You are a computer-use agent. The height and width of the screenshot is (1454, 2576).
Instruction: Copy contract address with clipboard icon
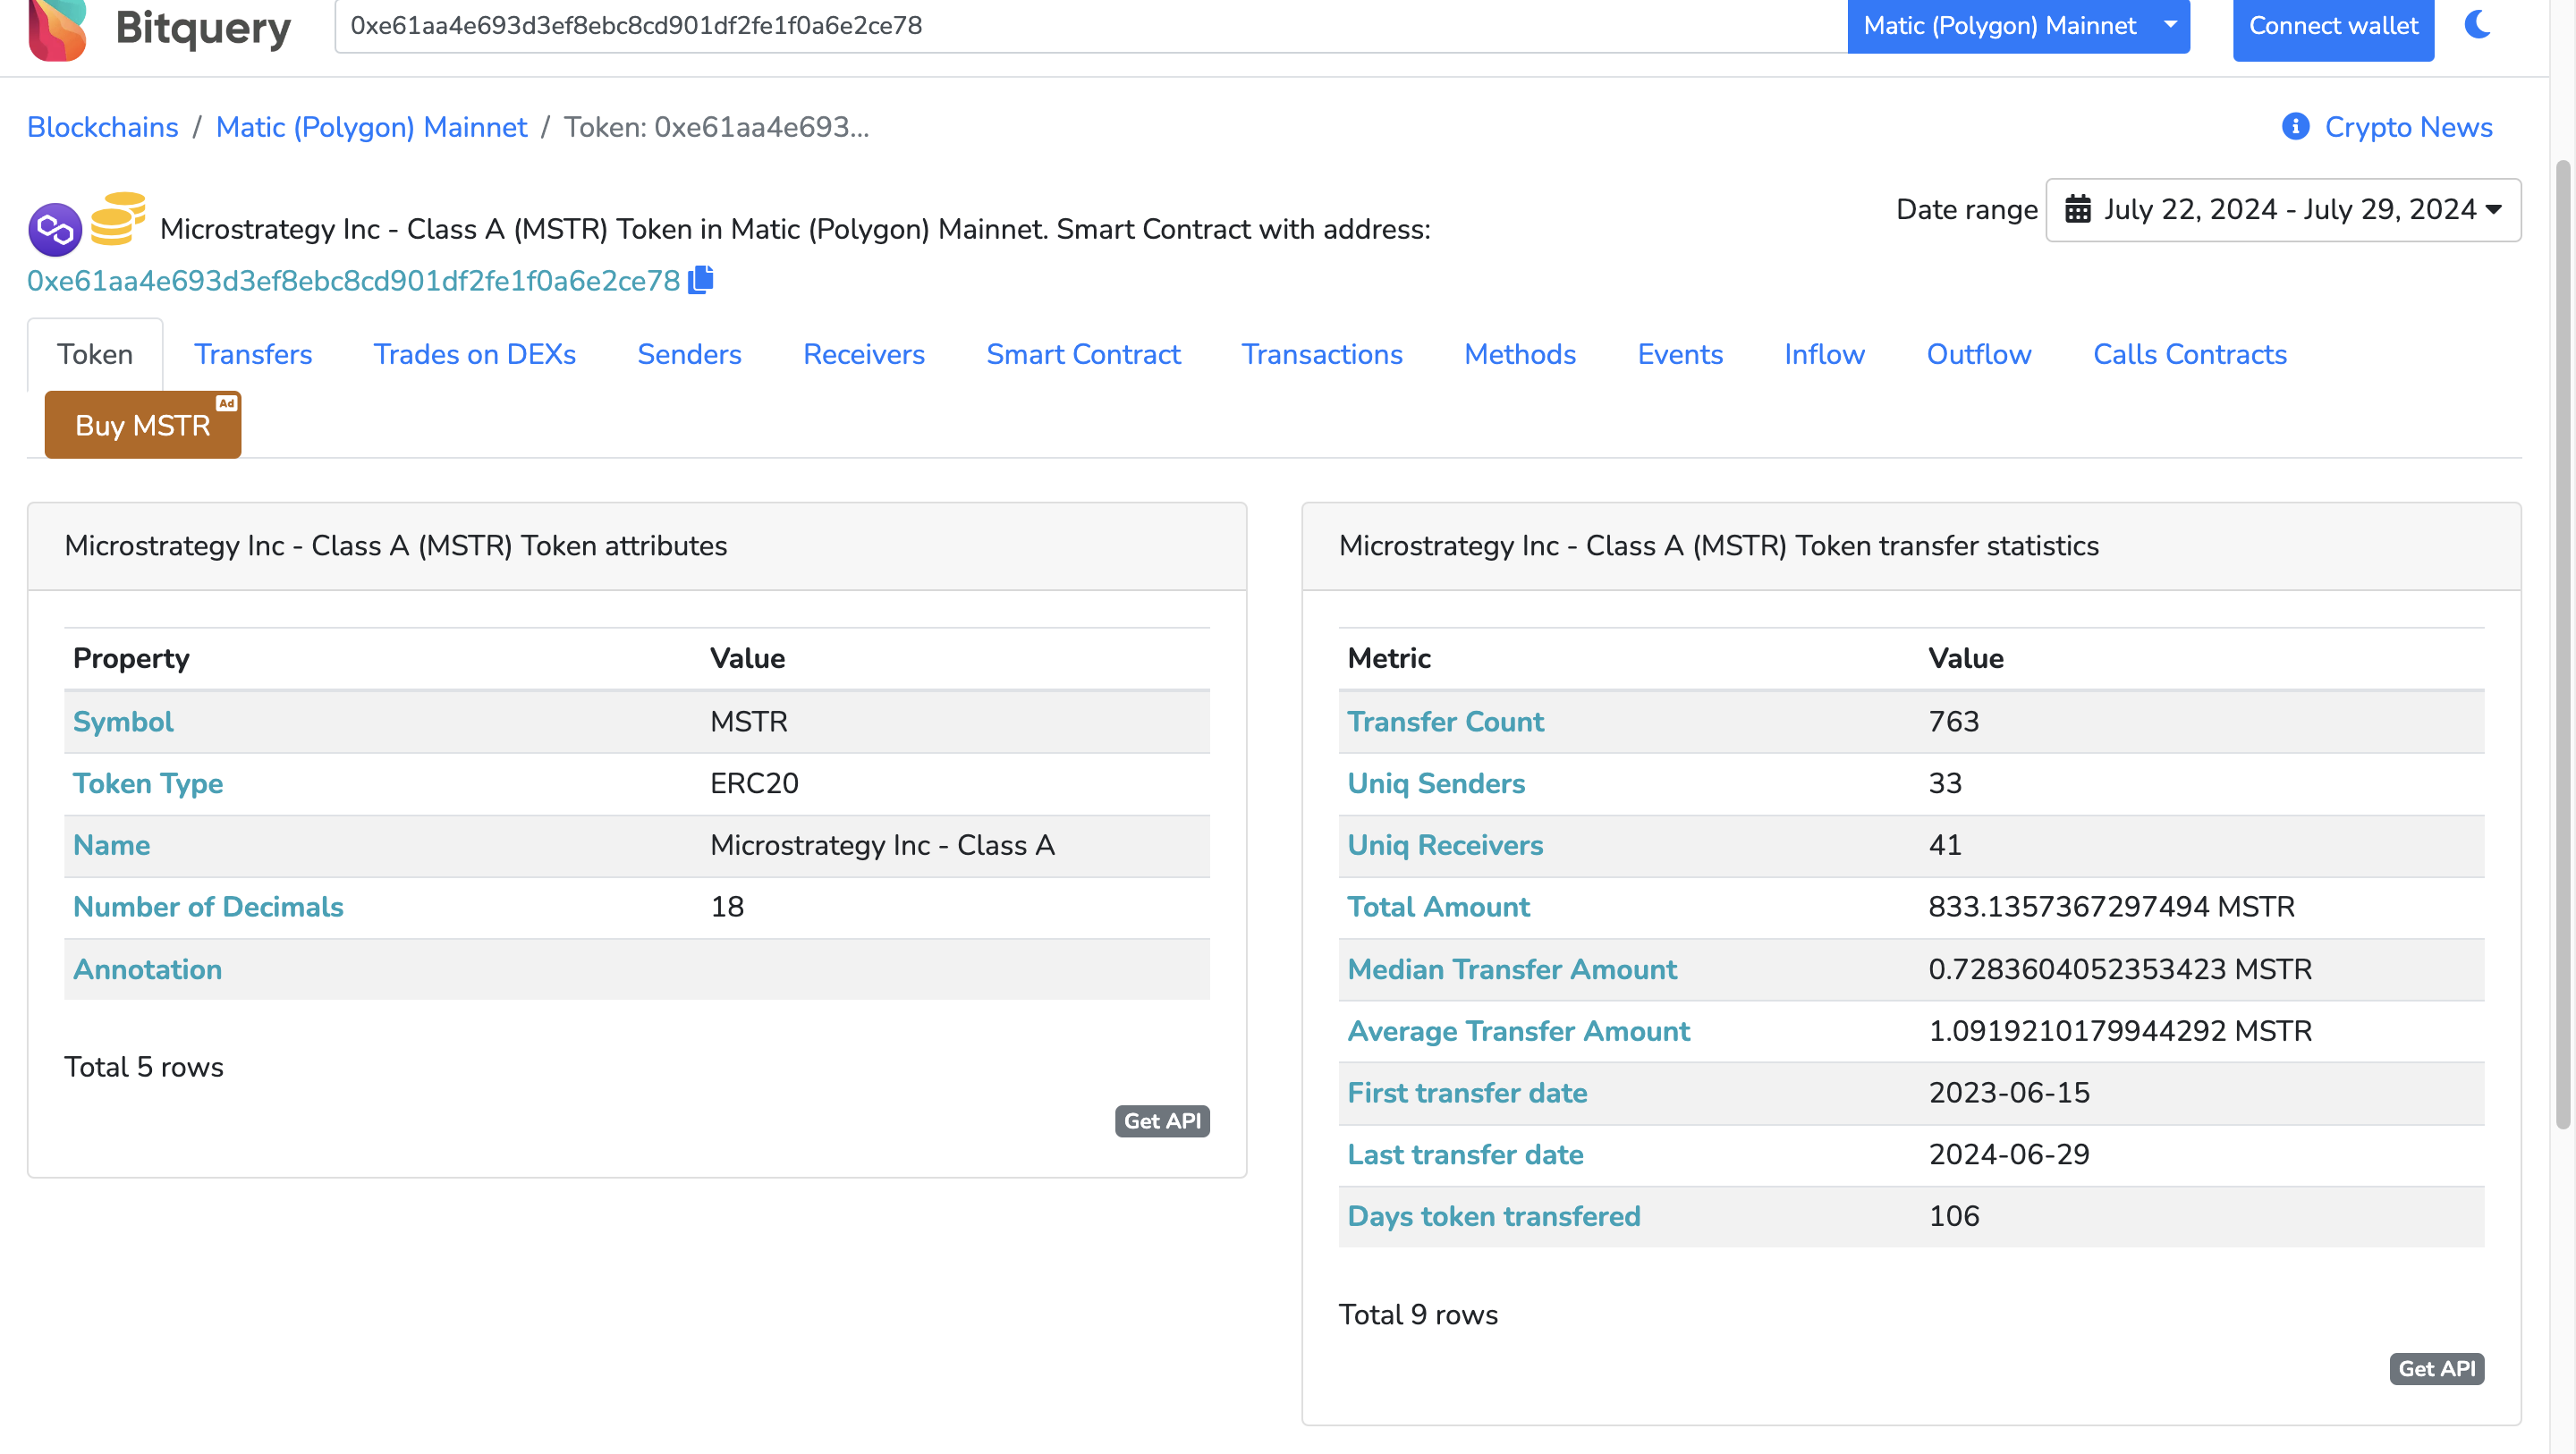coord(701,280)
